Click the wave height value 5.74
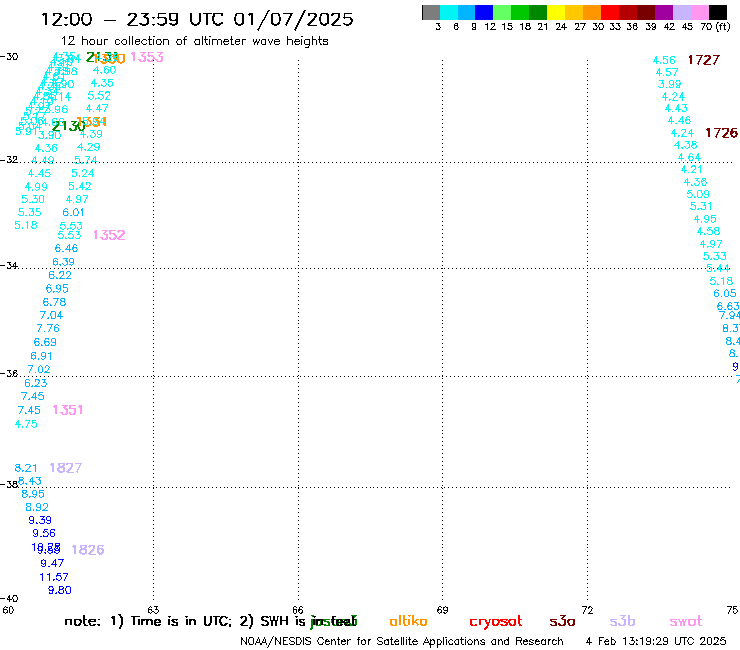Viewport: 740px width, 650px height. click(x=86, y=160)
